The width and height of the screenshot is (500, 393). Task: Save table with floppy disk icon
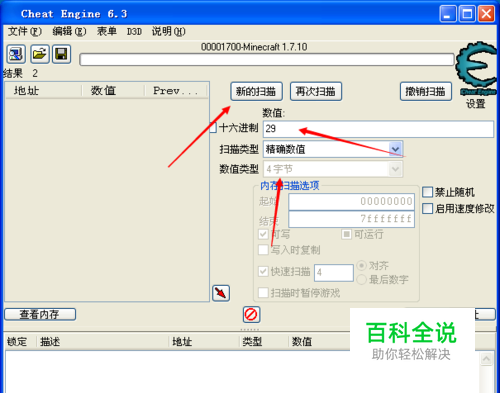click(61, 54)
